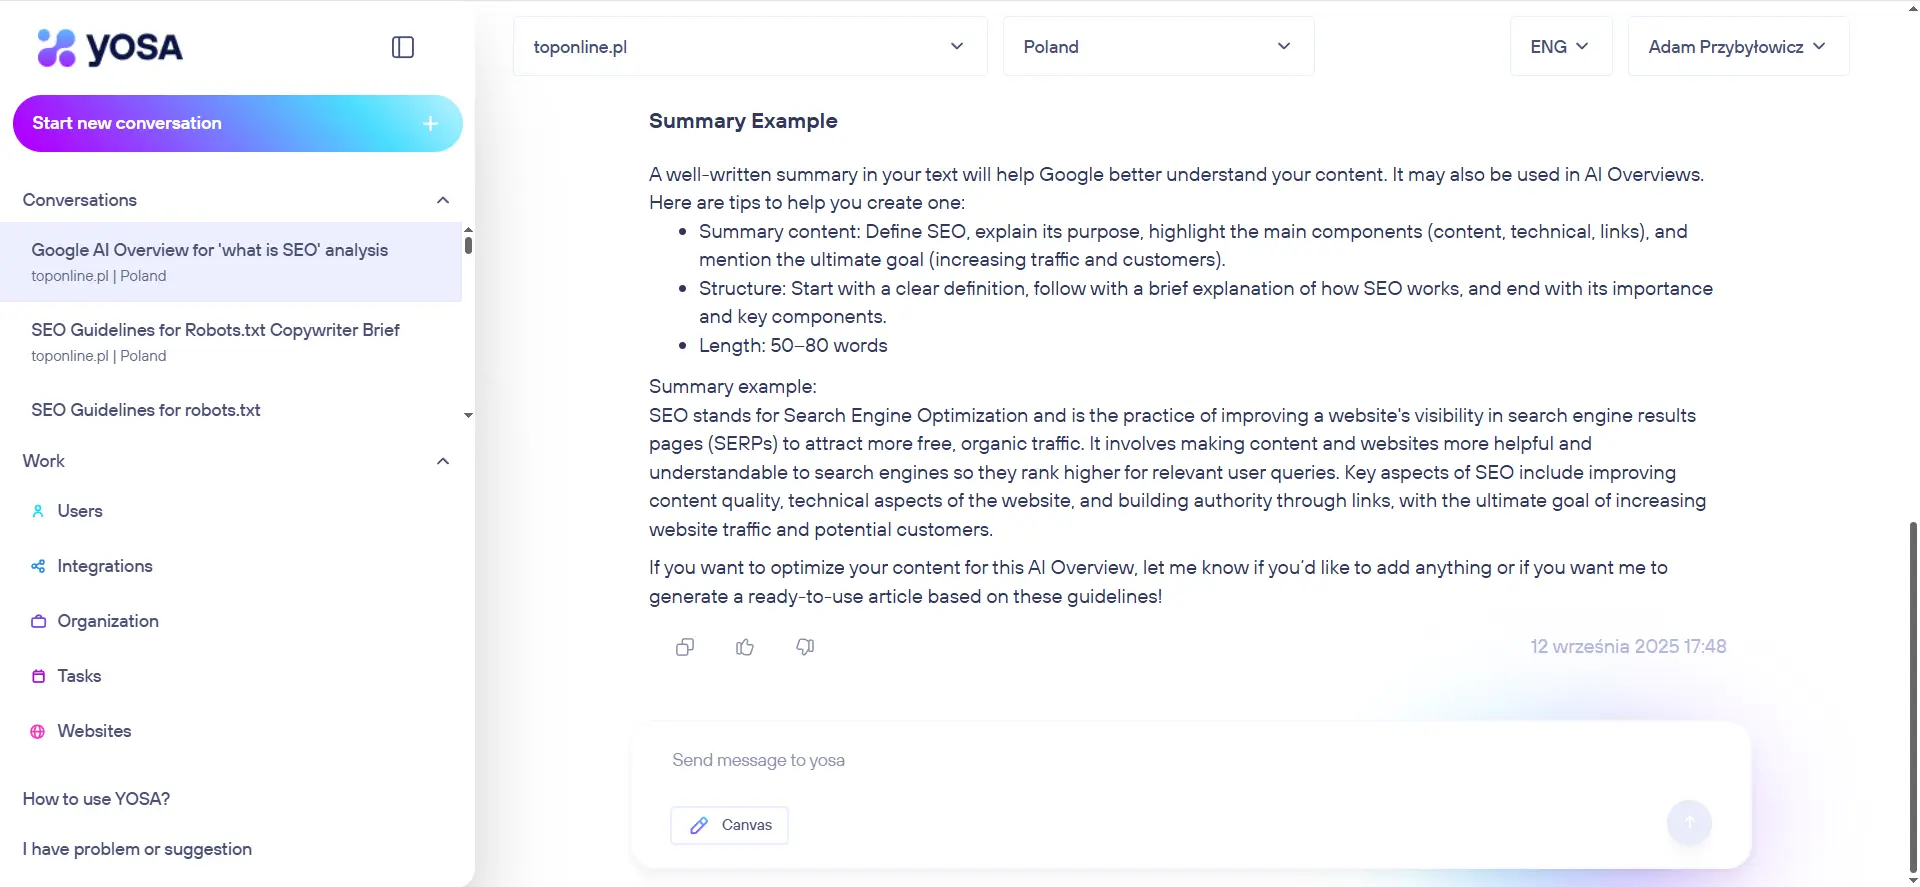1920x887 pixels.
Task: Toggle Canvas mode in message box
Action: point(730,825)
